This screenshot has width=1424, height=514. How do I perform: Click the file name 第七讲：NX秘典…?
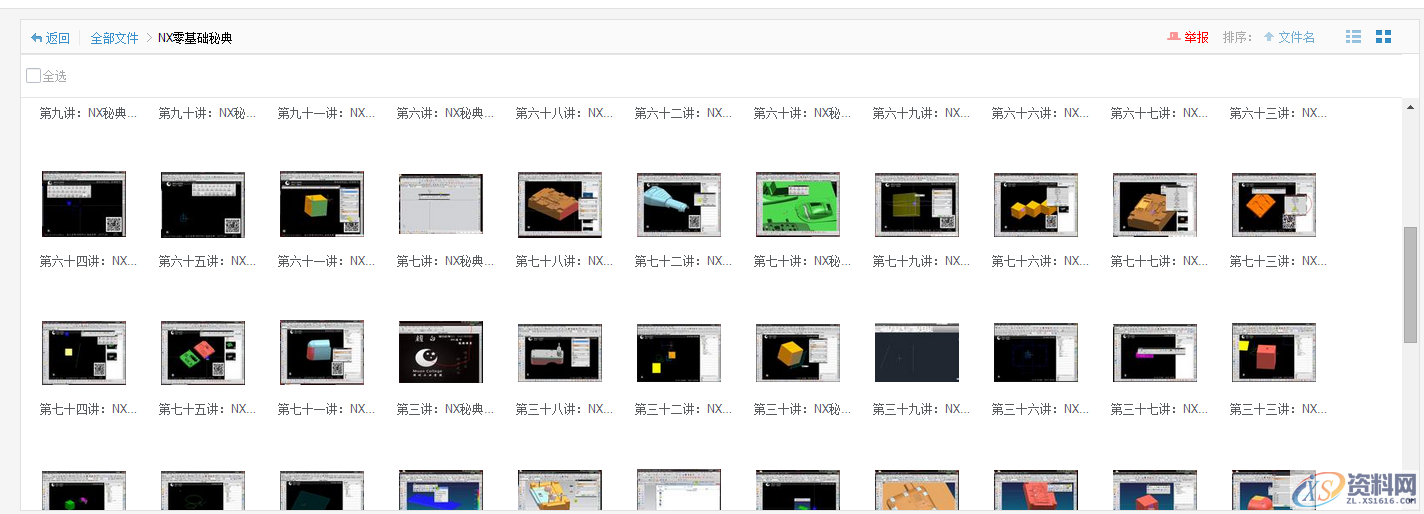click(446, 261)
